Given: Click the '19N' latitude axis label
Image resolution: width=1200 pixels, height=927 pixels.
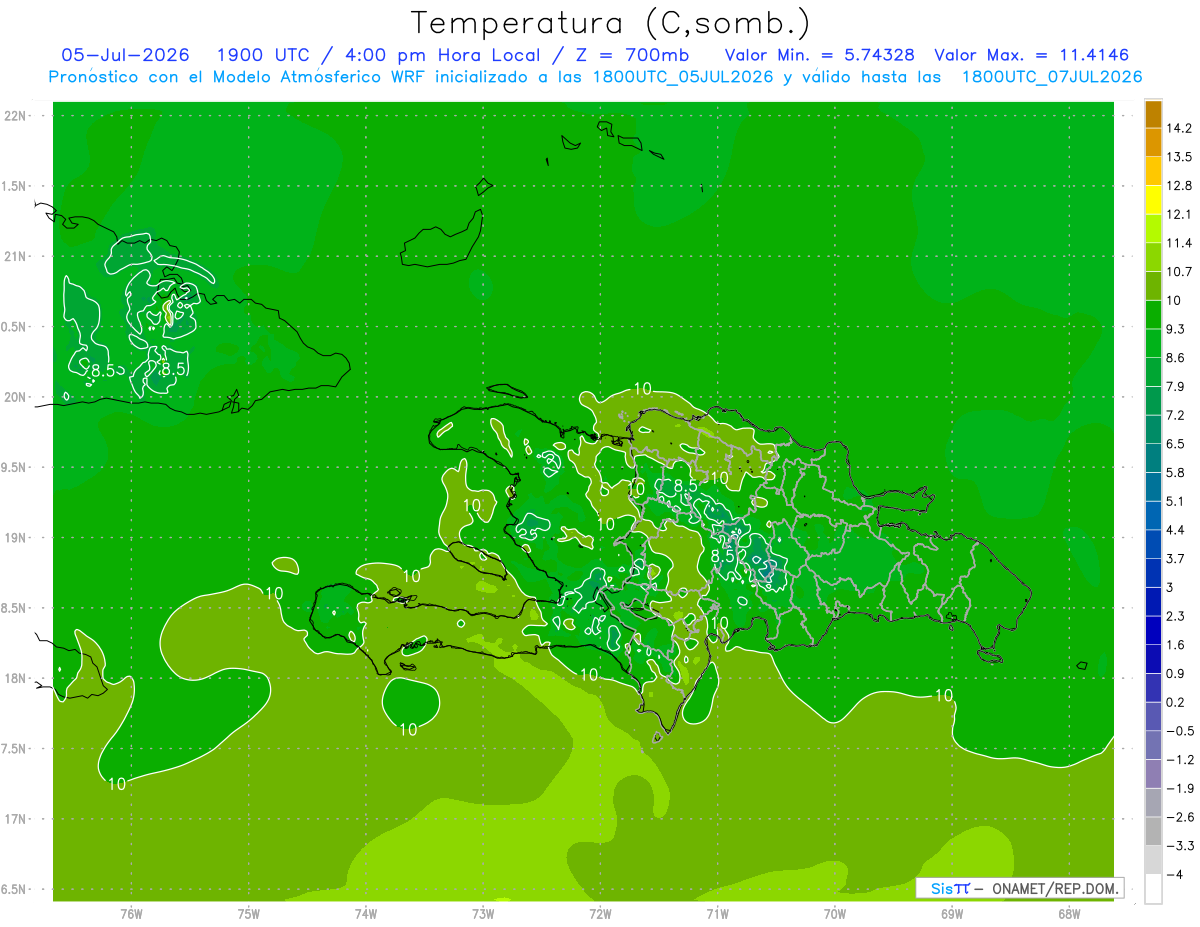Looking at the screenshot, I should point(15,537).
